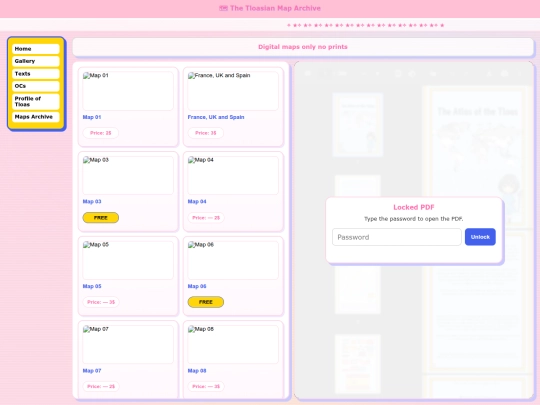This screenshot has height=405, width=540.
Task: Click the price tag under Map 04
Action: coord(206,218)
